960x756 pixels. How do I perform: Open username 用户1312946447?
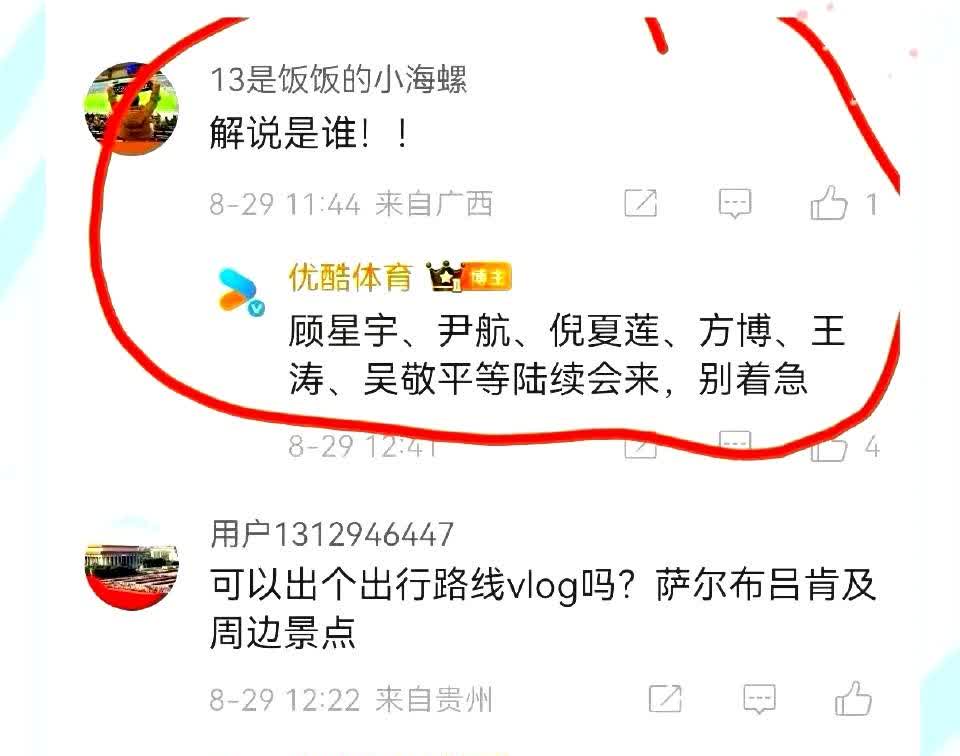click(x=331, y=534)
